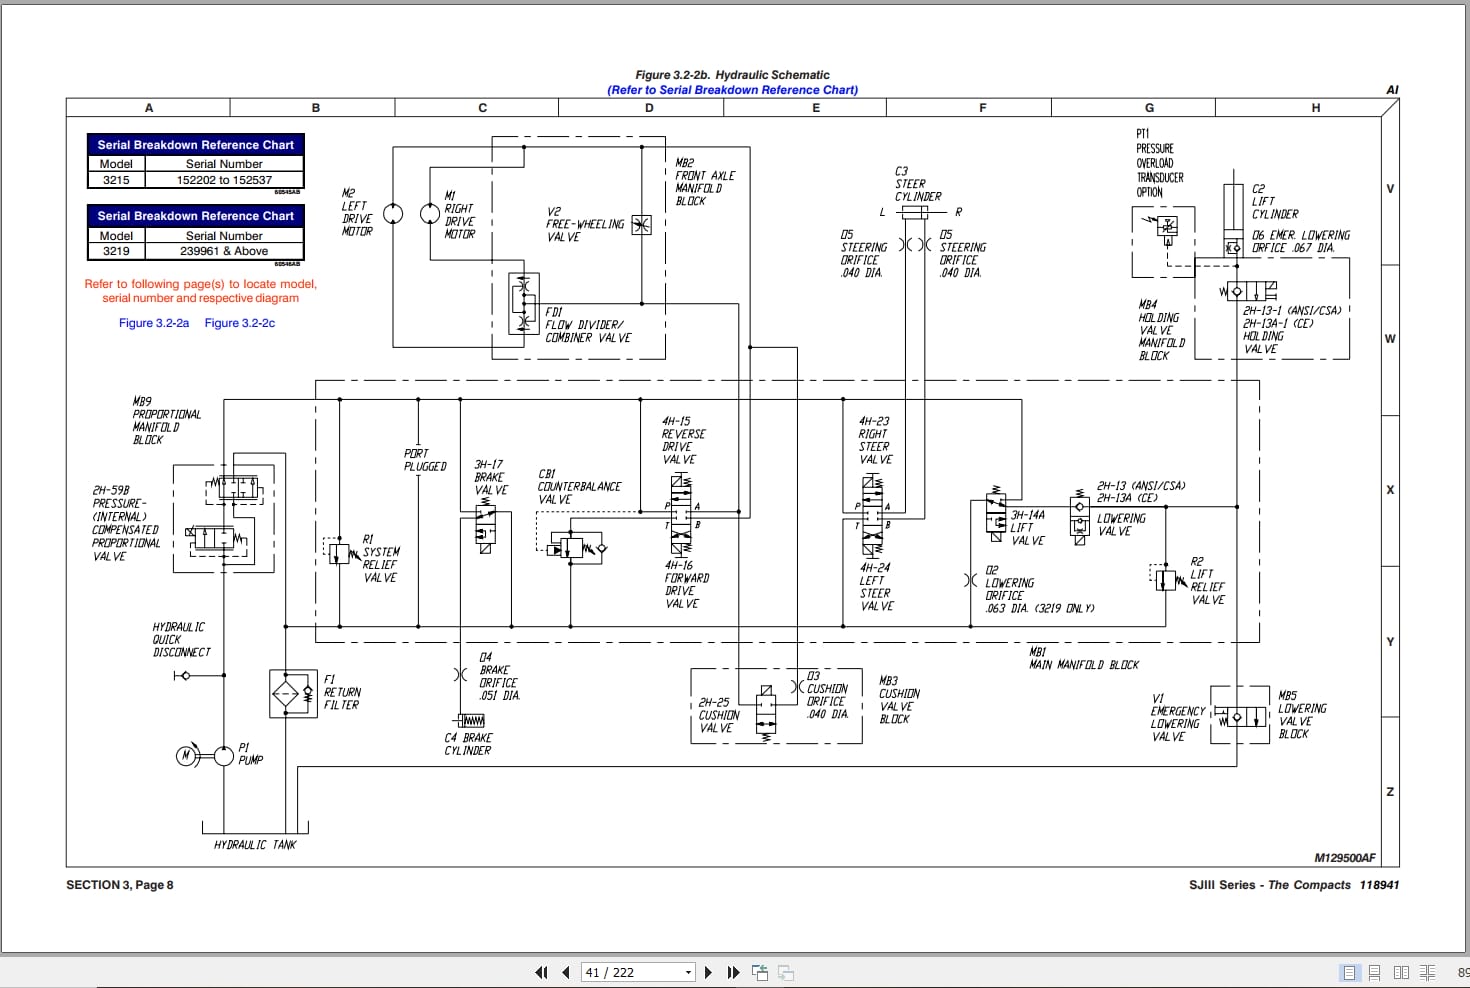
Task: Click the 3H-14A LIFT VALVE label
Action: click(x=1028, y=528)
